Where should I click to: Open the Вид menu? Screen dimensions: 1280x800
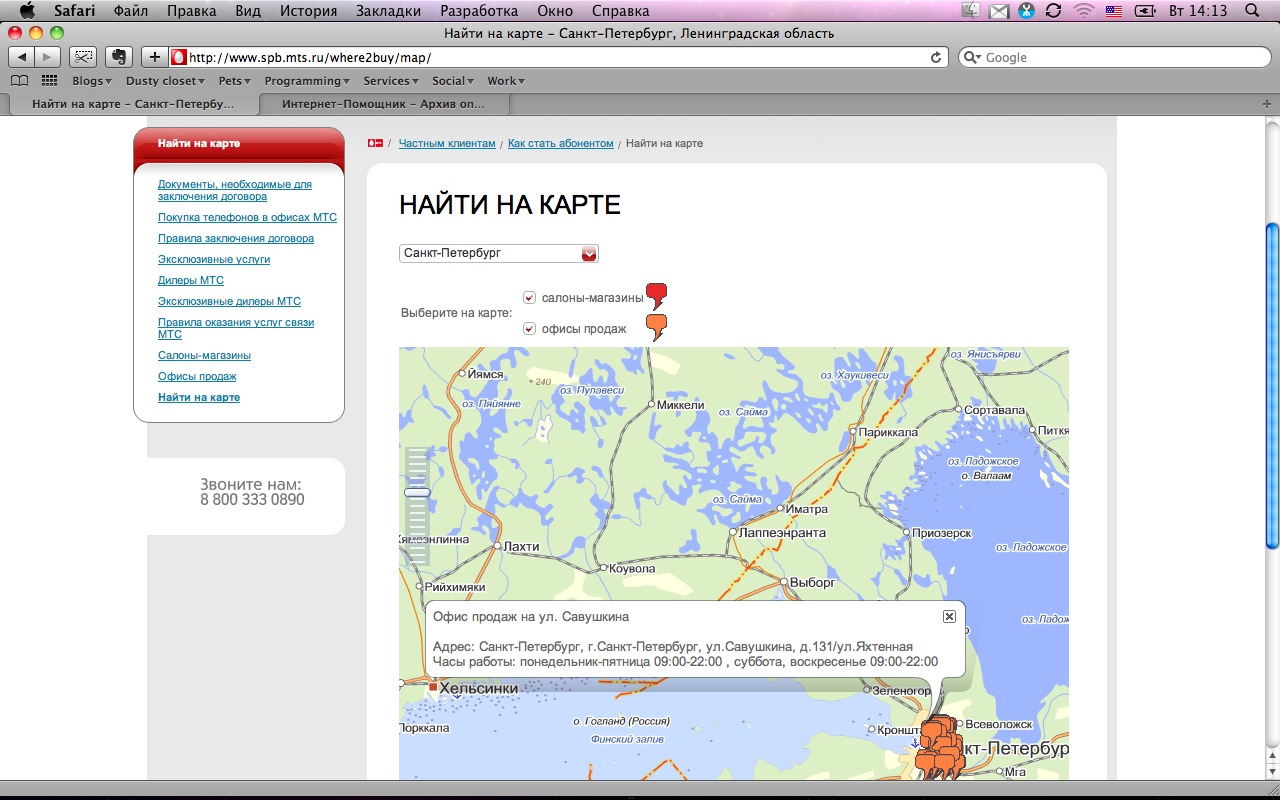[248, 11]
